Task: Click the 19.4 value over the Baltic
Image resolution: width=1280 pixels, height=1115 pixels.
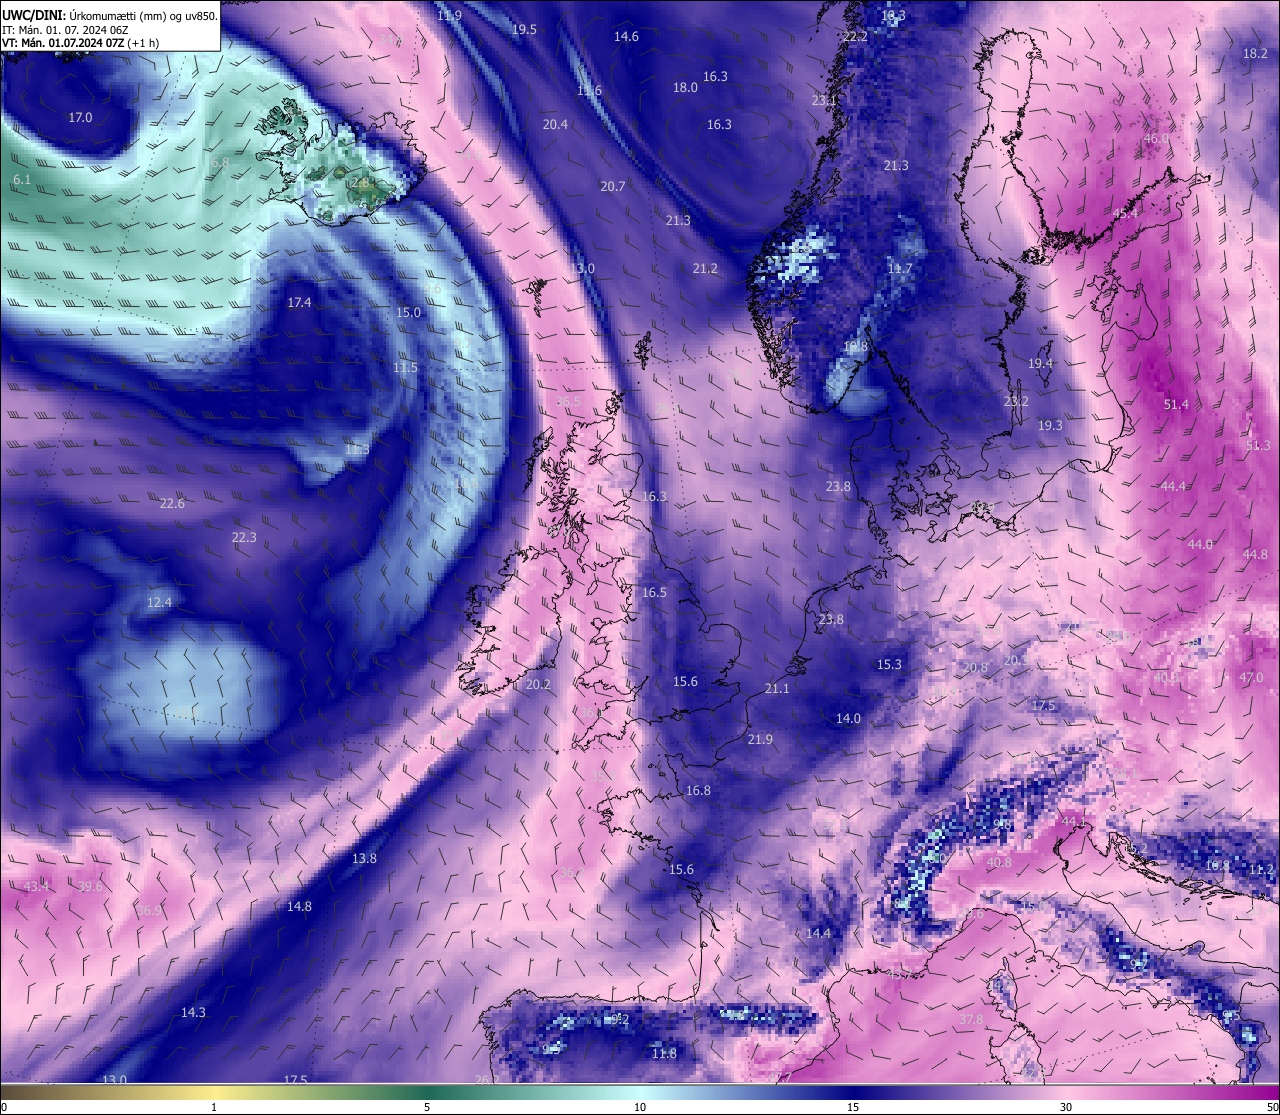Action: tap(1041, 364)
